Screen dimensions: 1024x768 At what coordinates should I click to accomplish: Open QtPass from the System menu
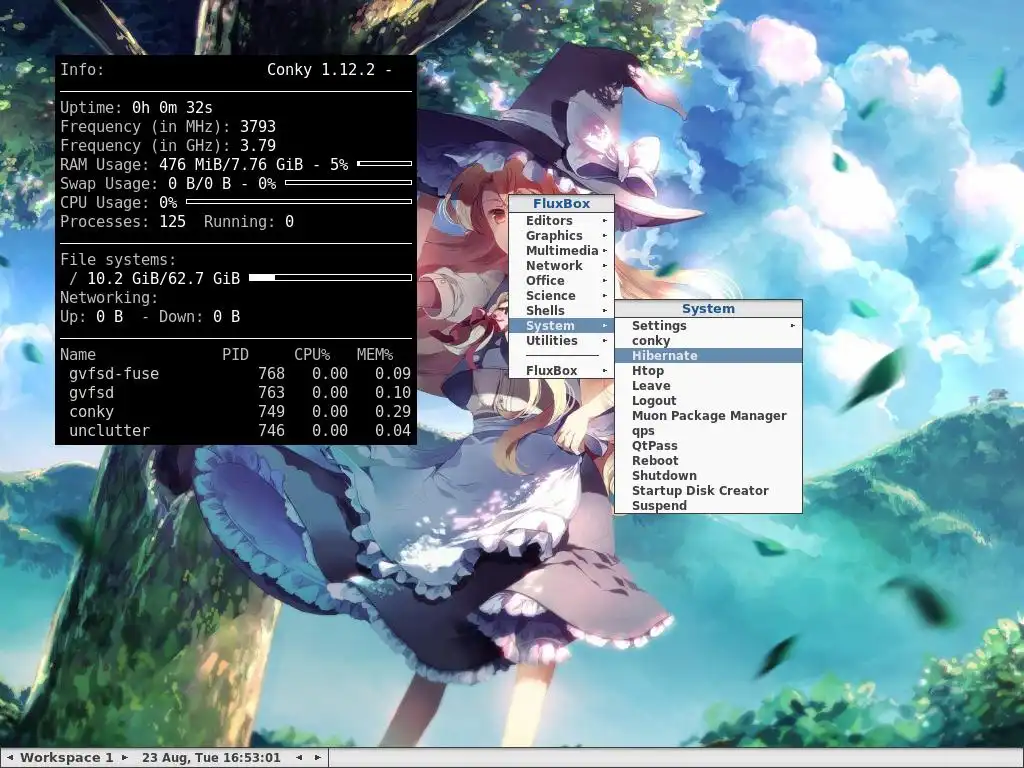708,445
